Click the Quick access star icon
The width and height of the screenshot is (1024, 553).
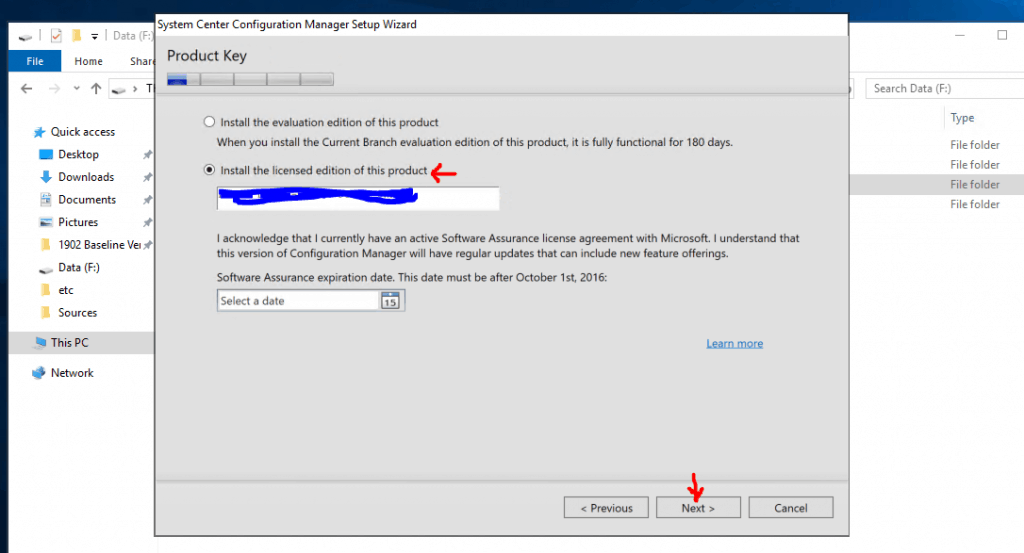pyautogui.click(x=39, y=132)
